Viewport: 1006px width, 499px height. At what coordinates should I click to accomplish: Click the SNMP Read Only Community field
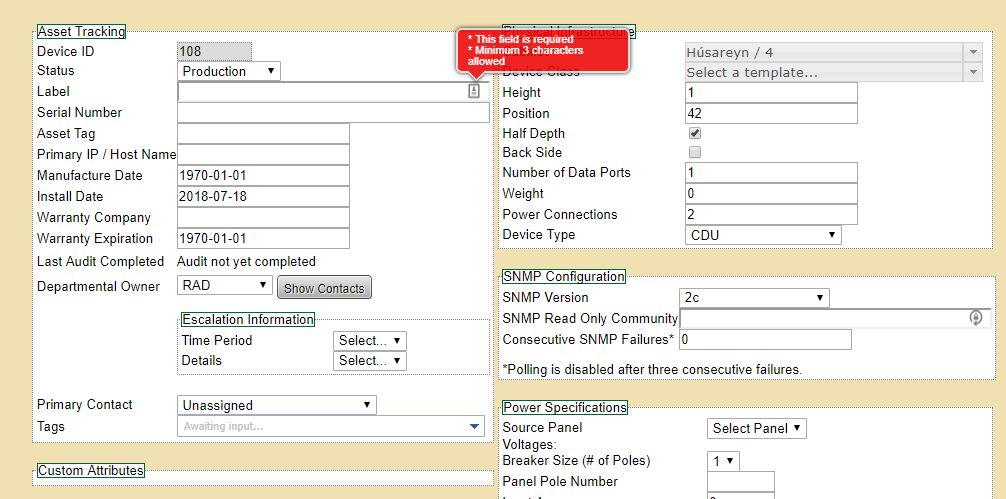(836, 318)
